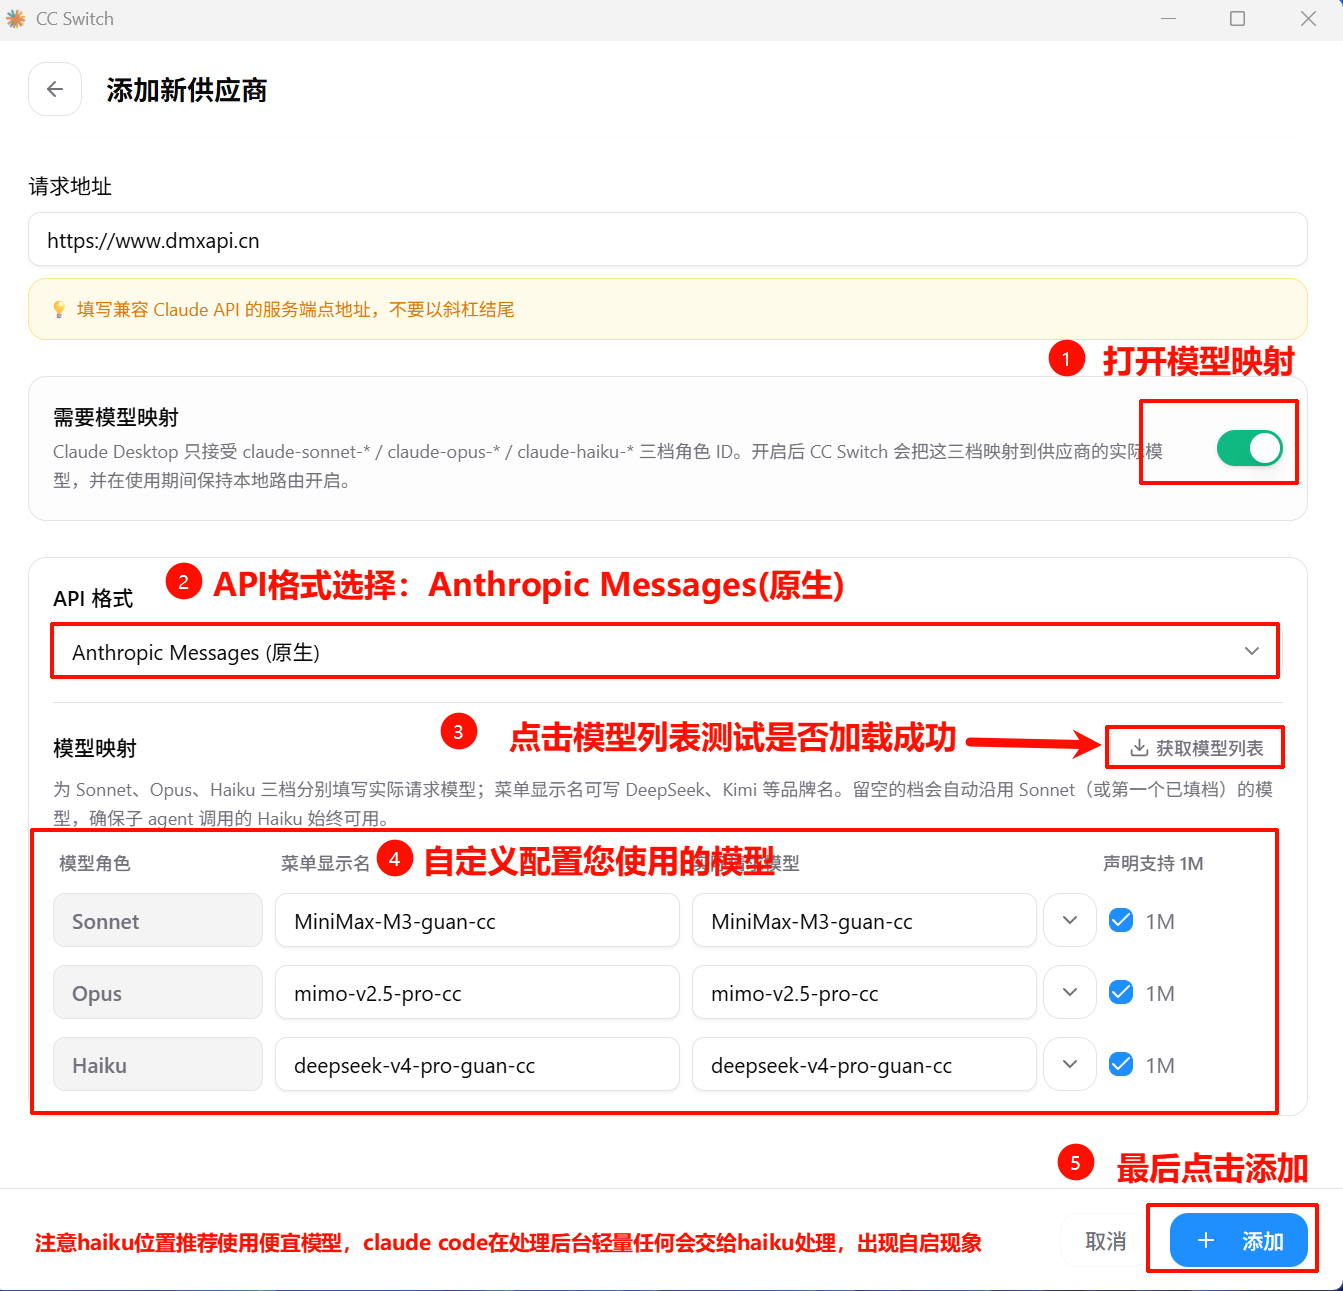Click the Haiku model role field
Viewport: 1343px width, 1291px height.
pos(158,1064)
